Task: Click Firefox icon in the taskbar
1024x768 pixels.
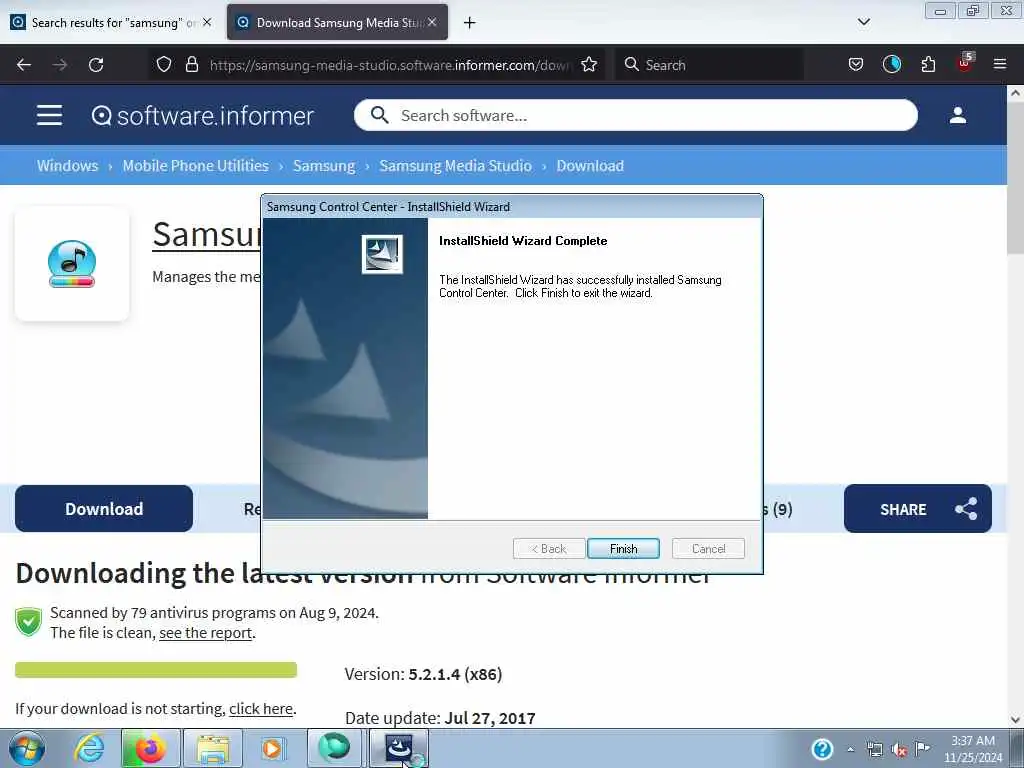Action: click(150, 748)
